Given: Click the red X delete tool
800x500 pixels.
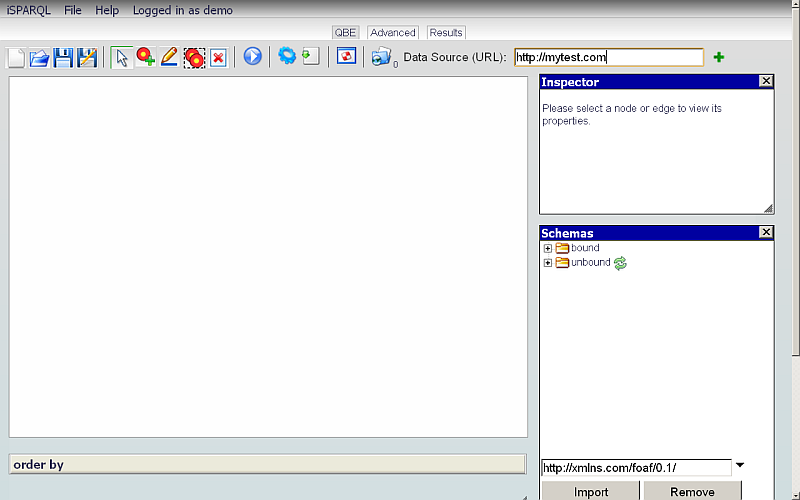Looking at the screenshot, I should pyautogui.click(x=218, y=58).
